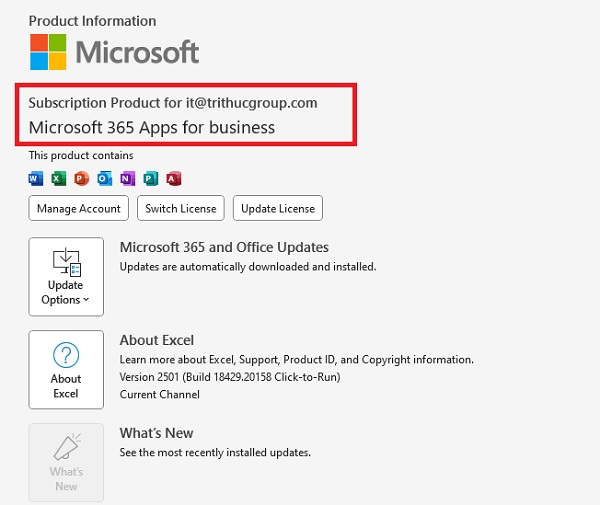Click the Publisher app icon
Screen dimensions: 600x505
pyautogui.click(x=151, y=179)
